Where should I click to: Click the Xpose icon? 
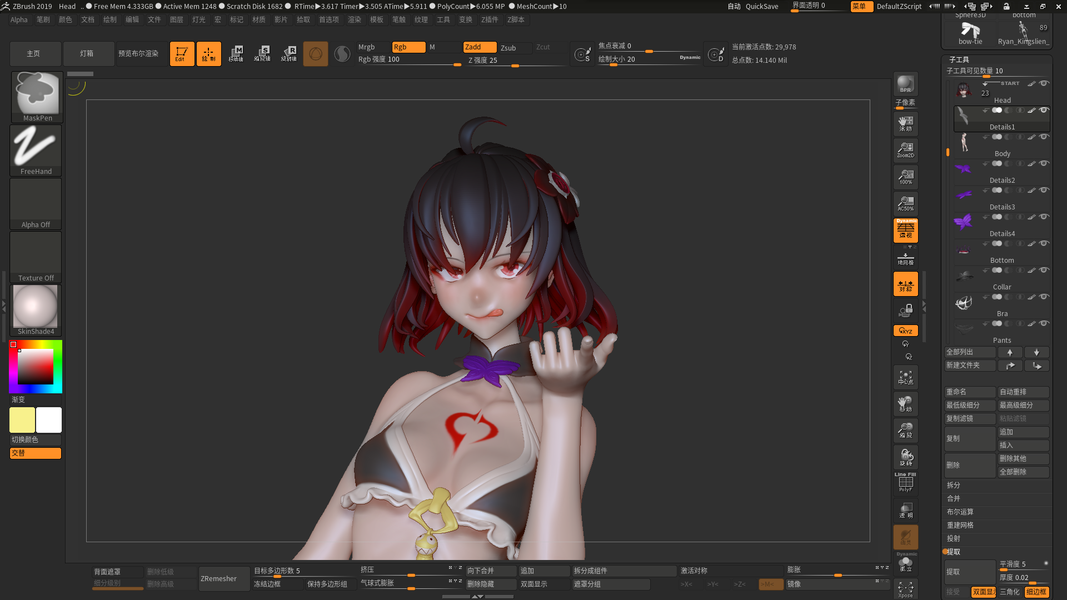click(x=906, y=589)
